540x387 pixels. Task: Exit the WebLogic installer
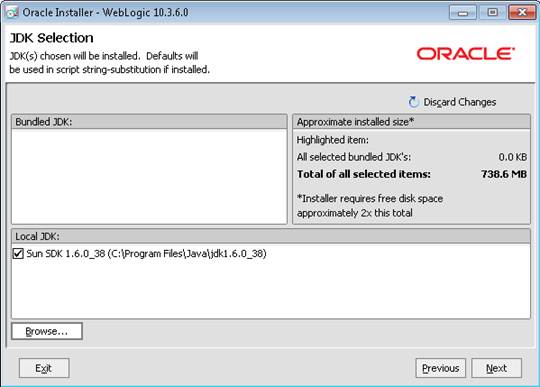coord(44,368)
